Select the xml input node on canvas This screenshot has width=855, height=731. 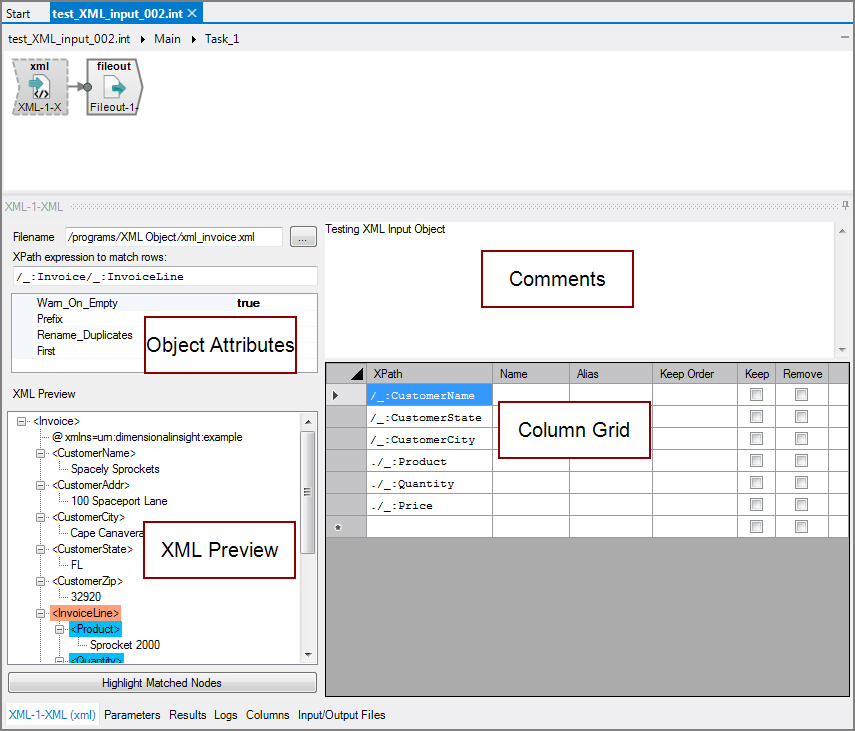tap(40, 87)
